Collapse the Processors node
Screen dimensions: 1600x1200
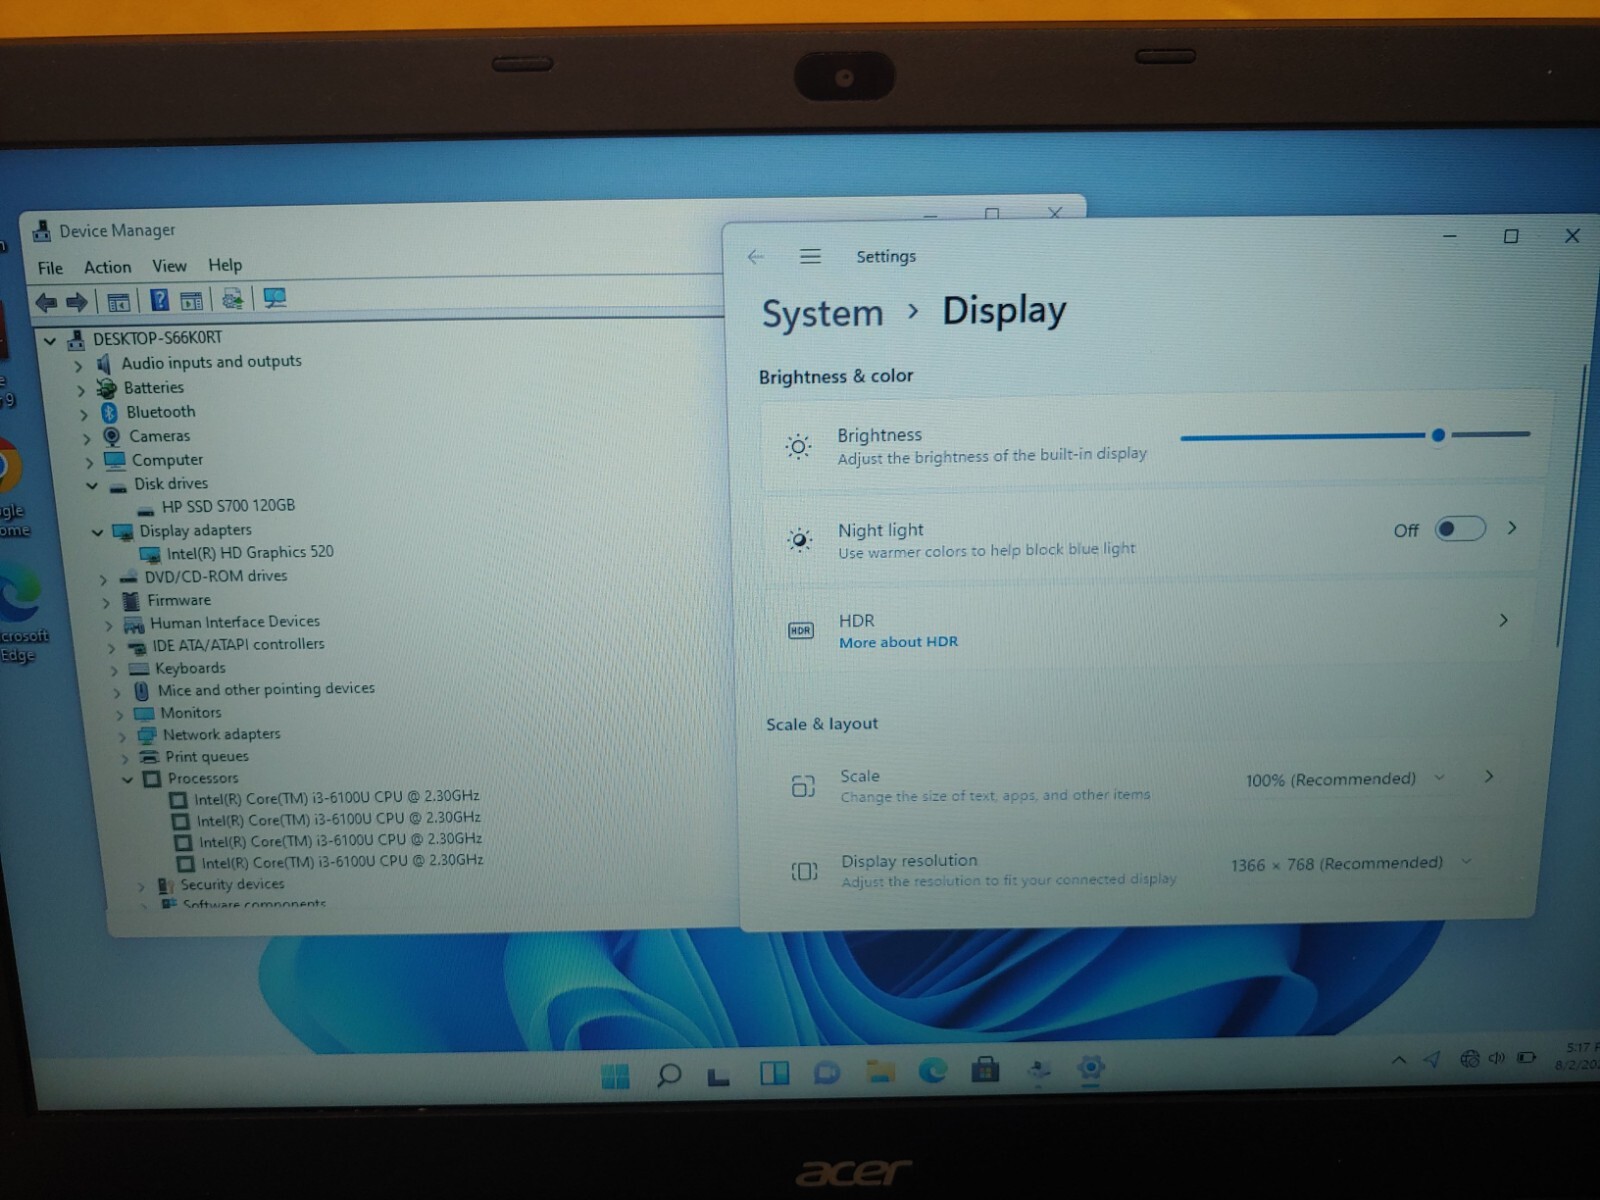pyautogui.click(x=128, y=779)
